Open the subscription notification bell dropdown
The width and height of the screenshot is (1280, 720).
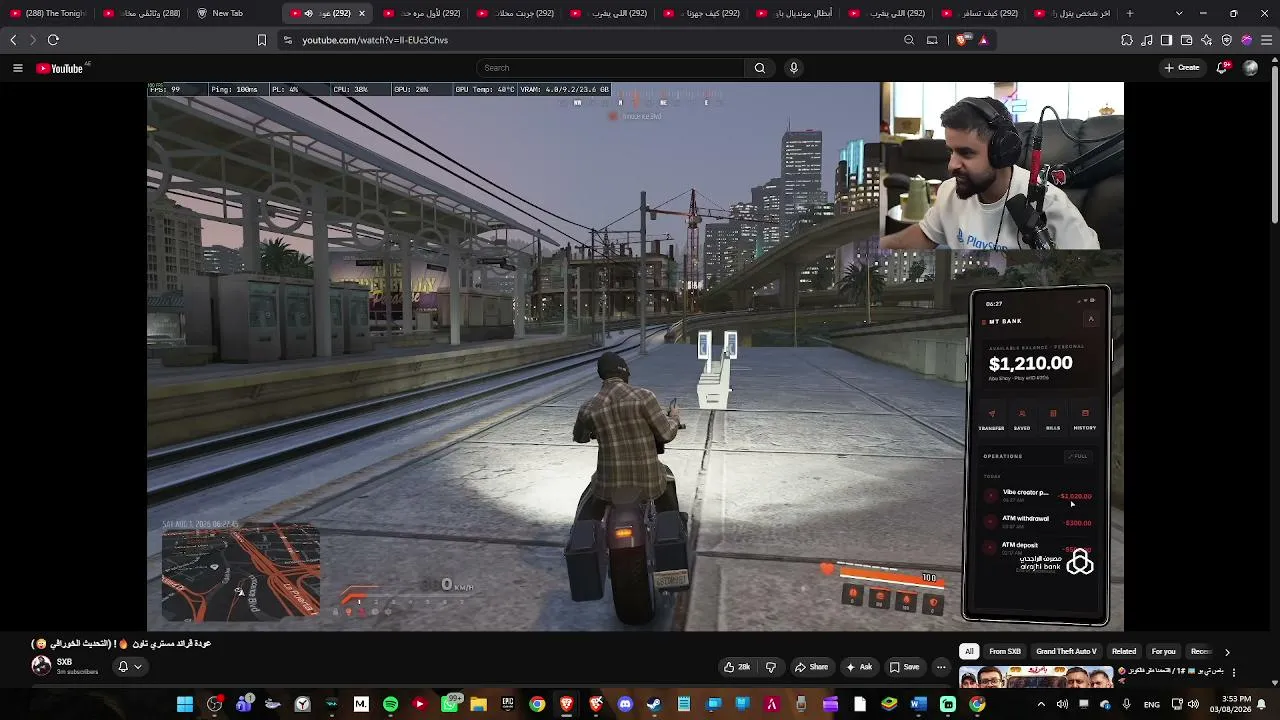pos(129,667)
